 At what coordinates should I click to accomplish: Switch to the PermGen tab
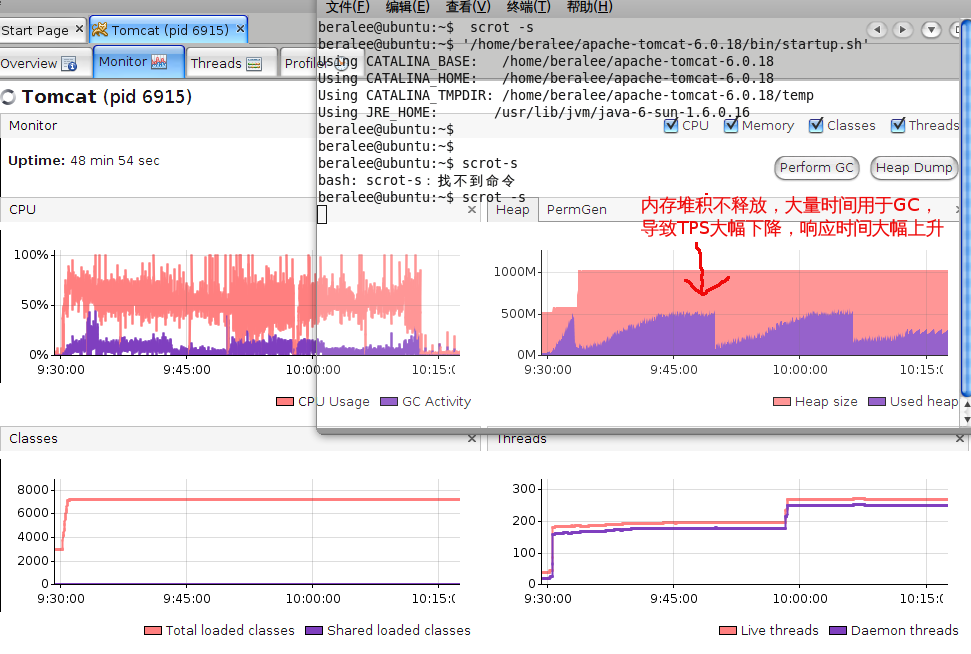point(576,210)
